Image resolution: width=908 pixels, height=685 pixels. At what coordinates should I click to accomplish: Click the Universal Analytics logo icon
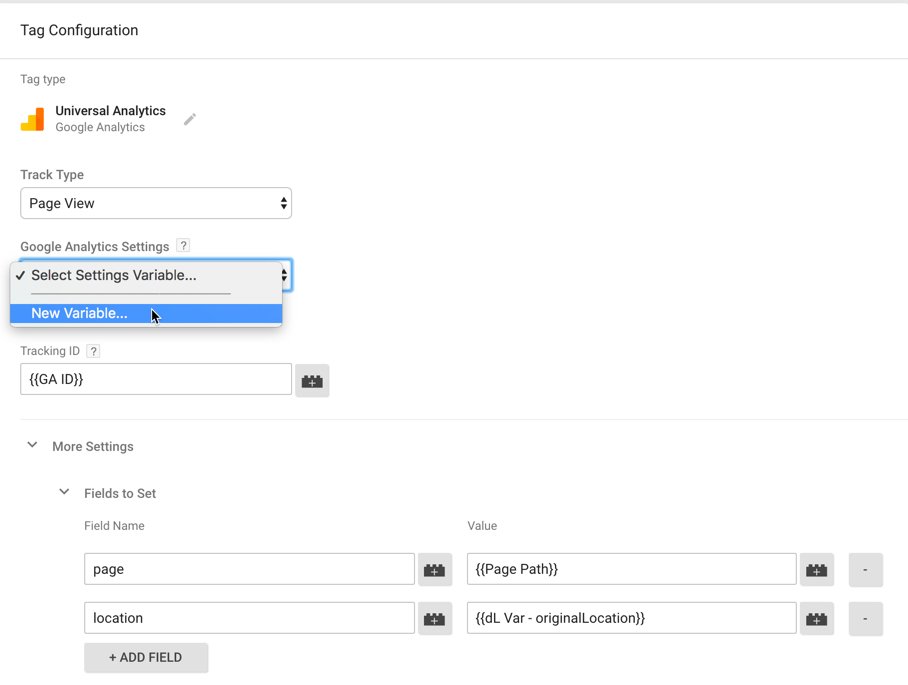pyautogui.click(x=32, y=119)
